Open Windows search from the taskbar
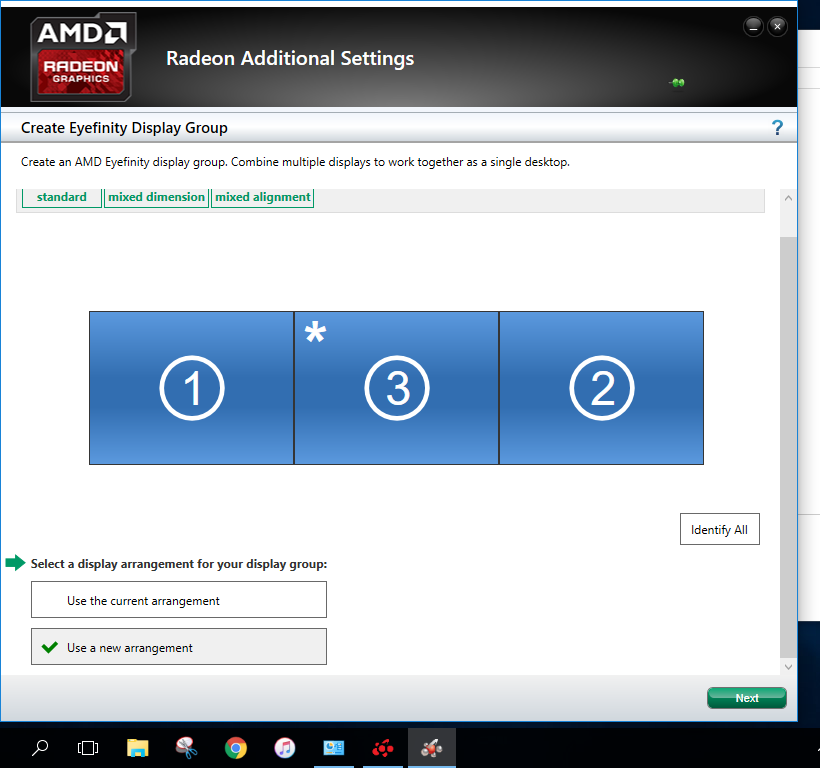The height and width of the screenshot is (768, 820). [40, 748]
